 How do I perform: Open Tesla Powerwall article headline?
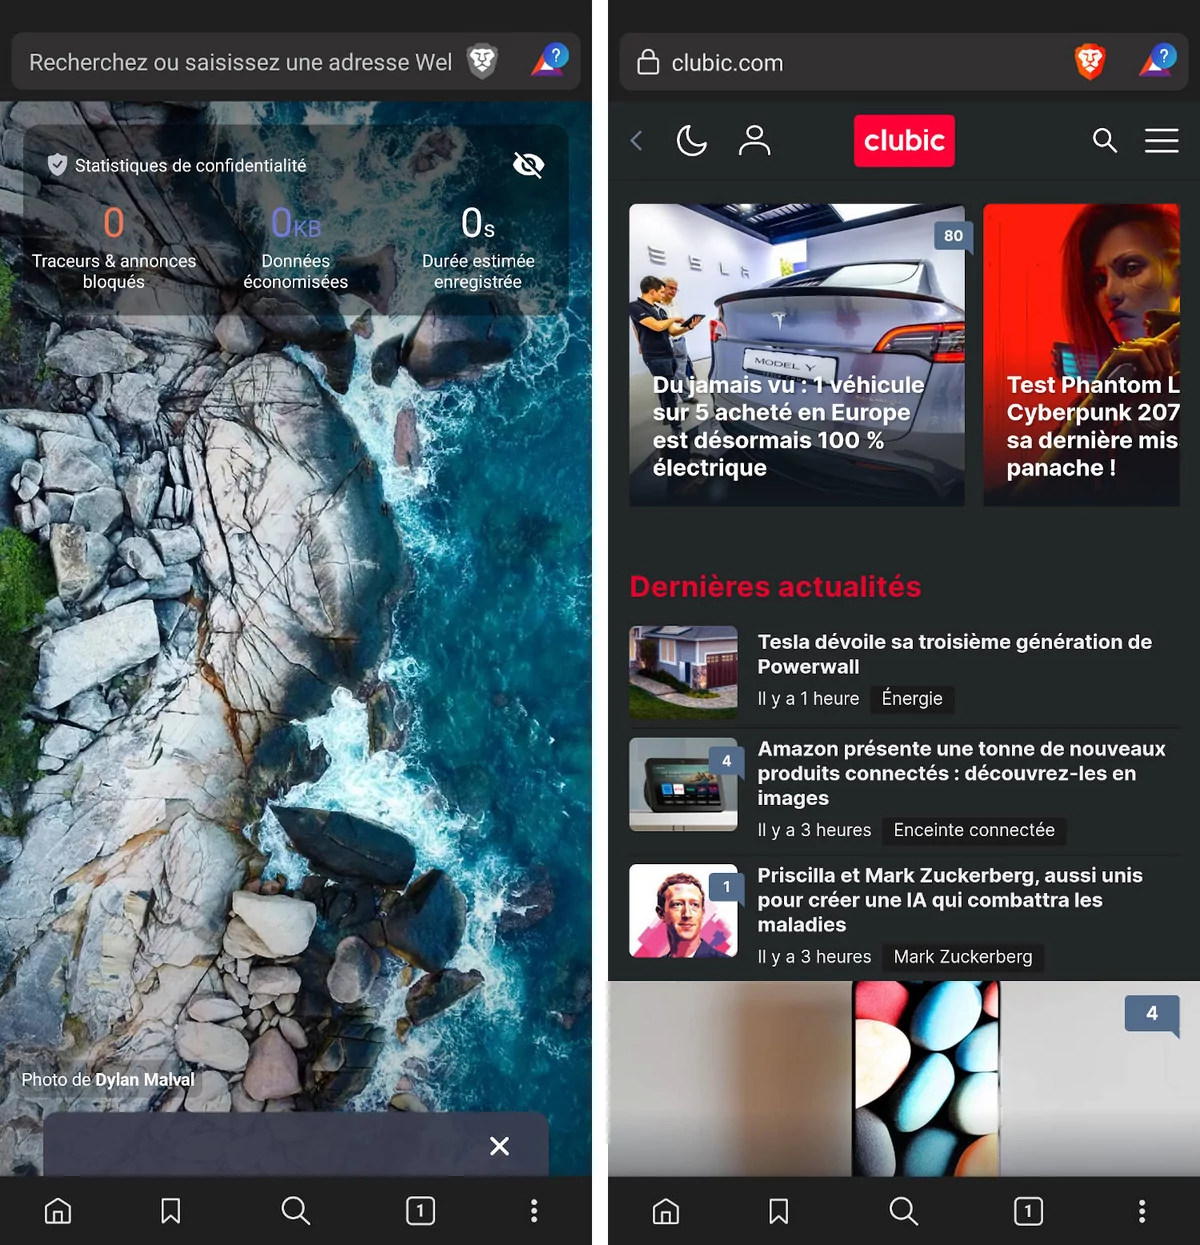[955, 654]
